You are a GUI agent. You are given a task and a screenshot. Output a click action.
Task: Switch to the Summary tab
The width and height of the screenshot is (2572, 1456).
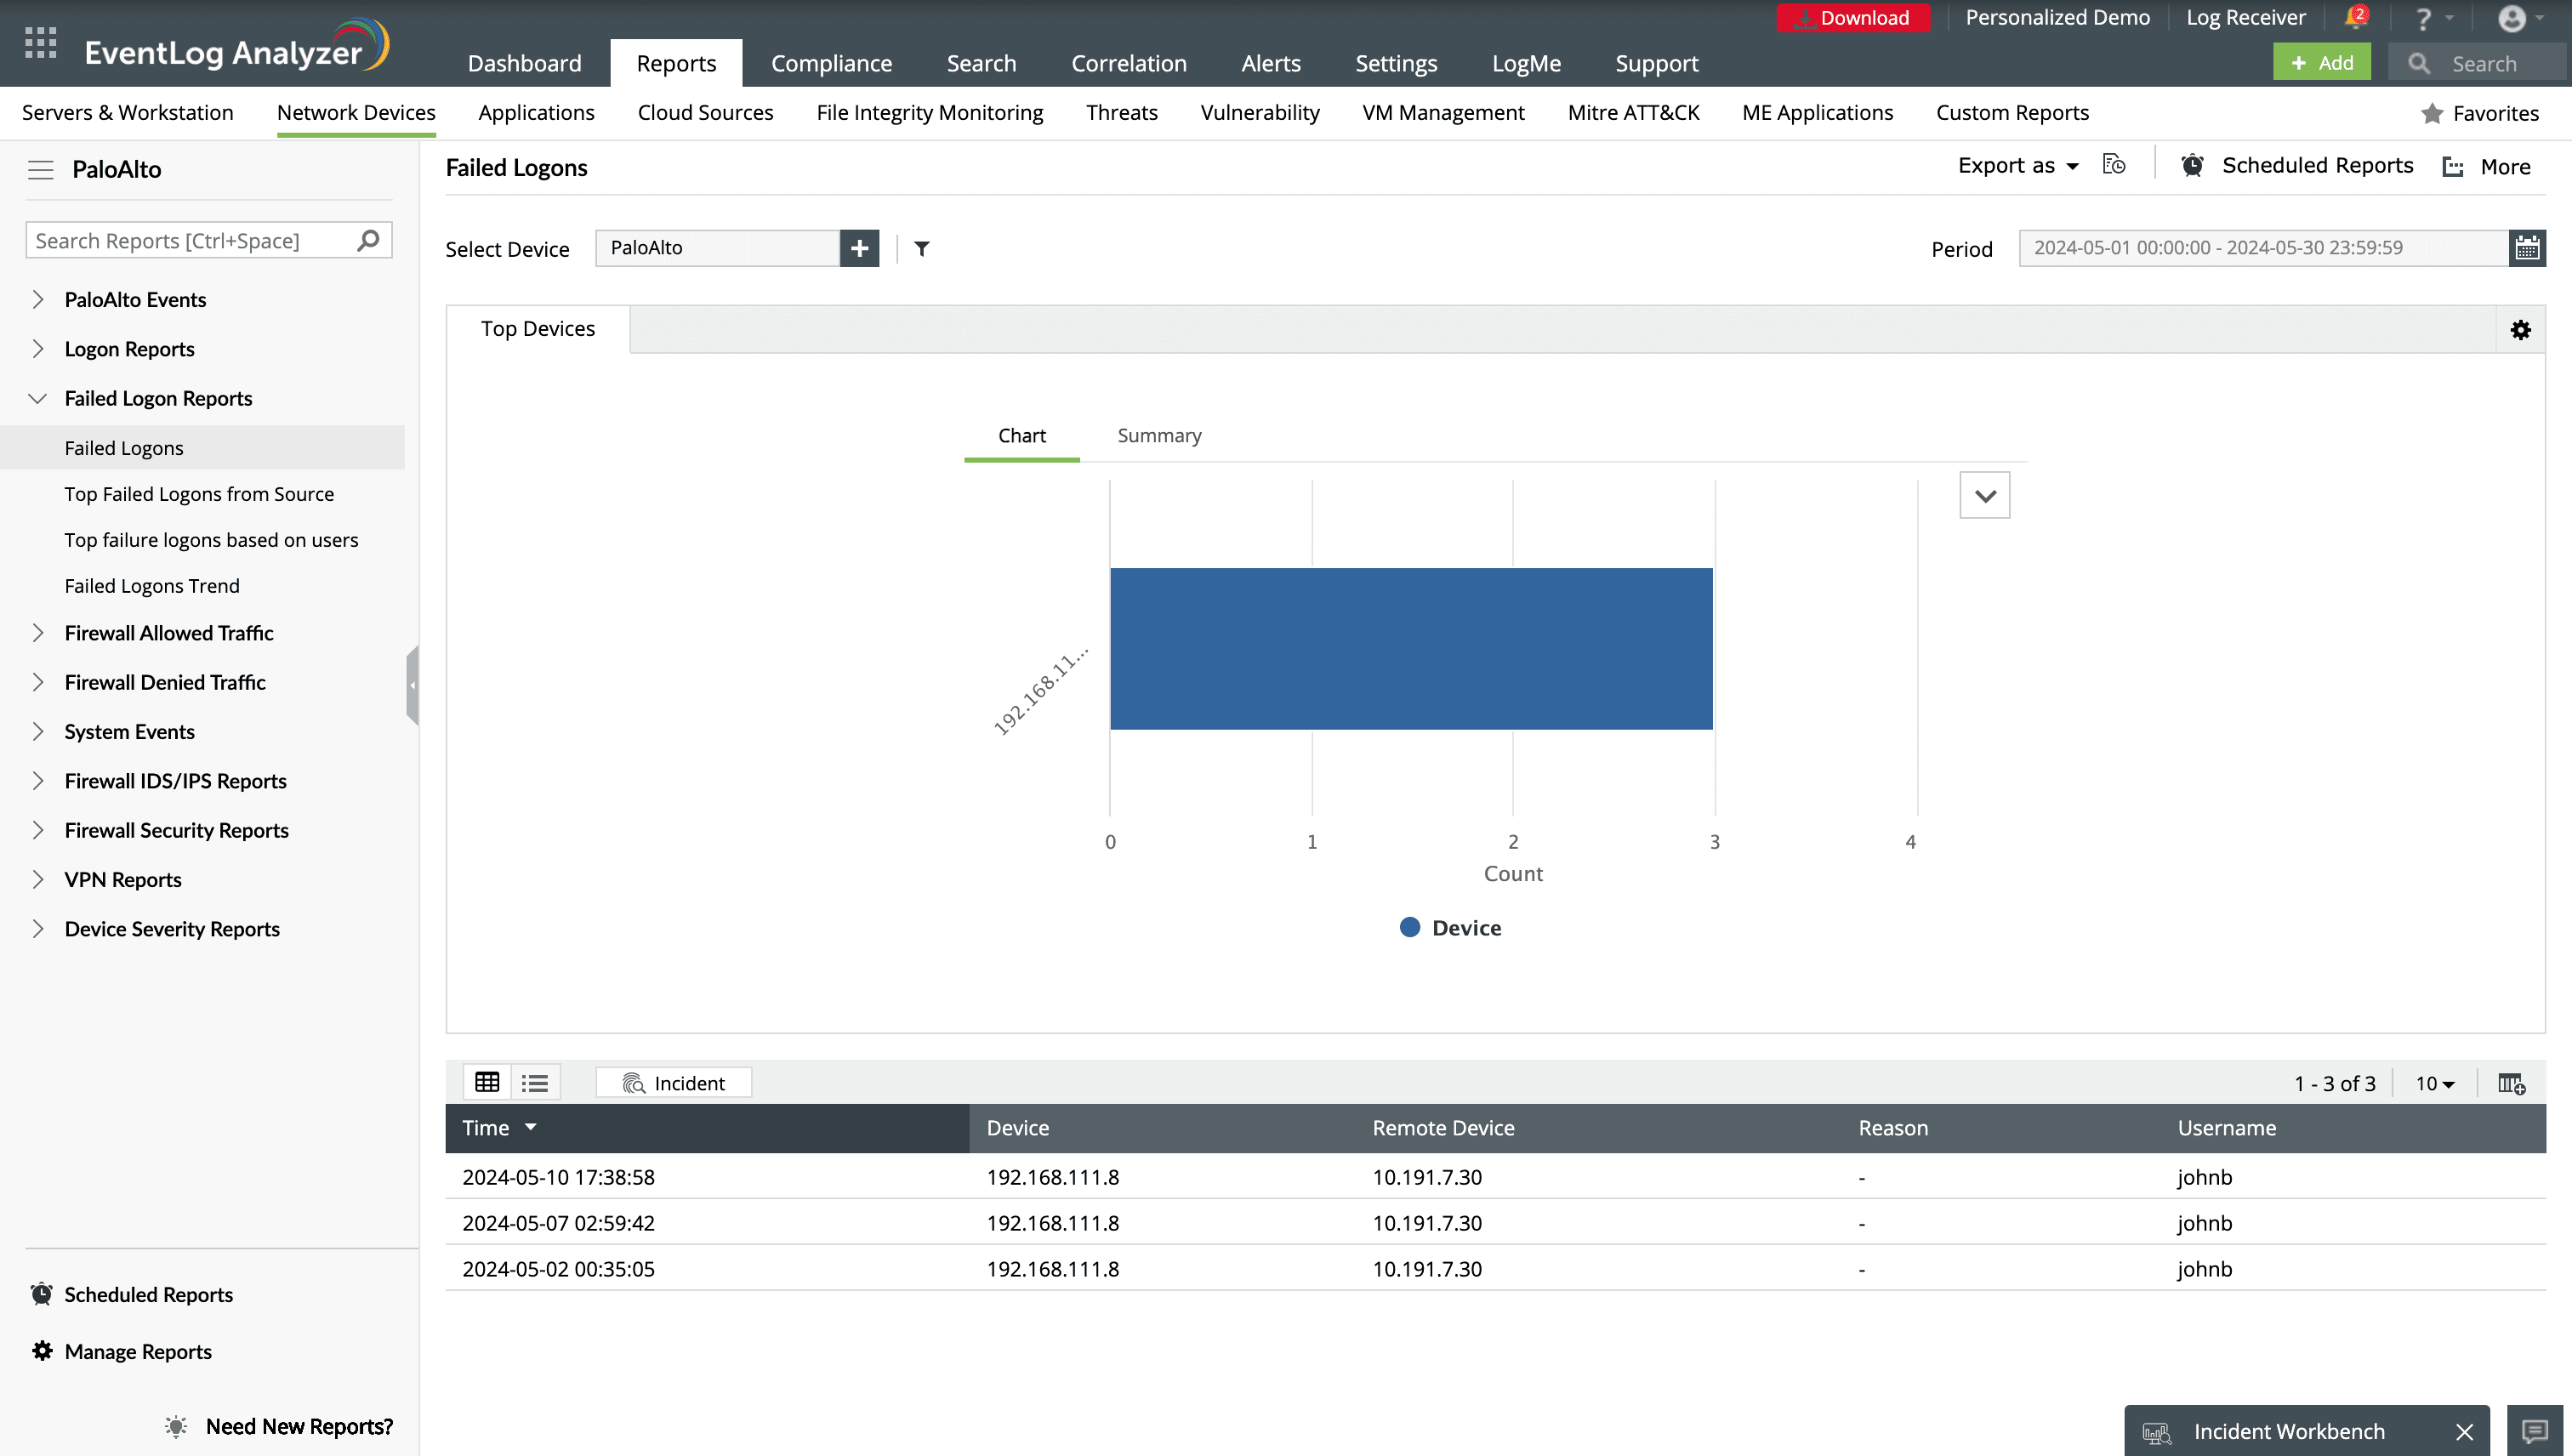click(1159, 436)
